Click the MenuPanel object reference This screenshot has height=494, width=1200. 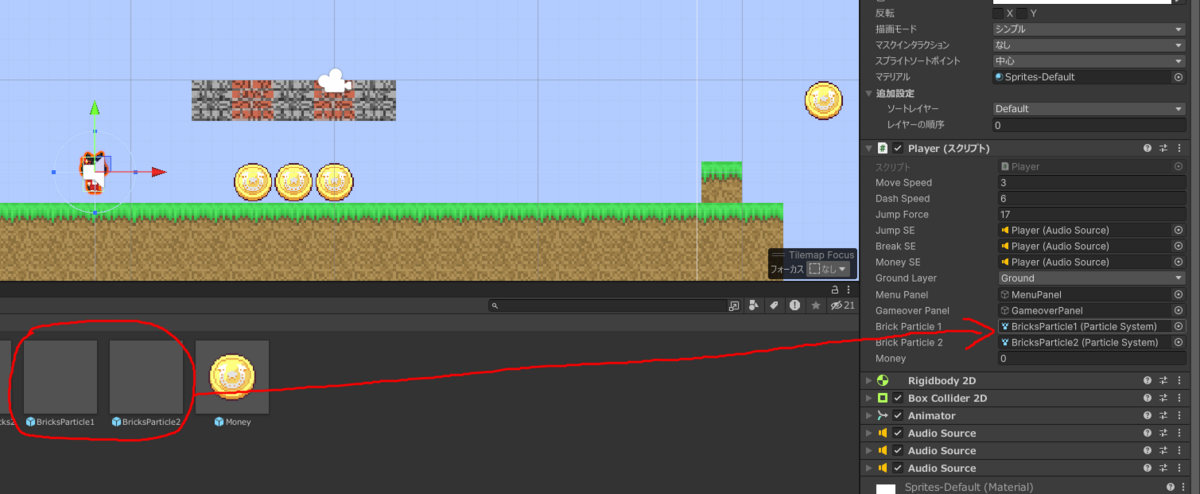point(1085,294)
